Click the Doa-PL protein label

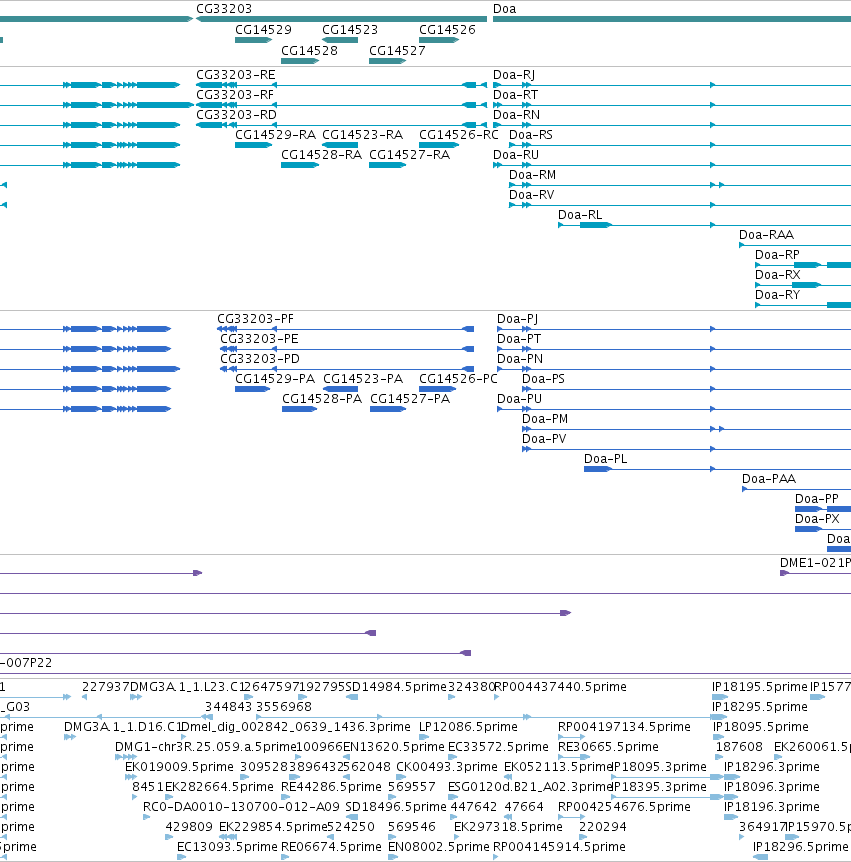605,458
